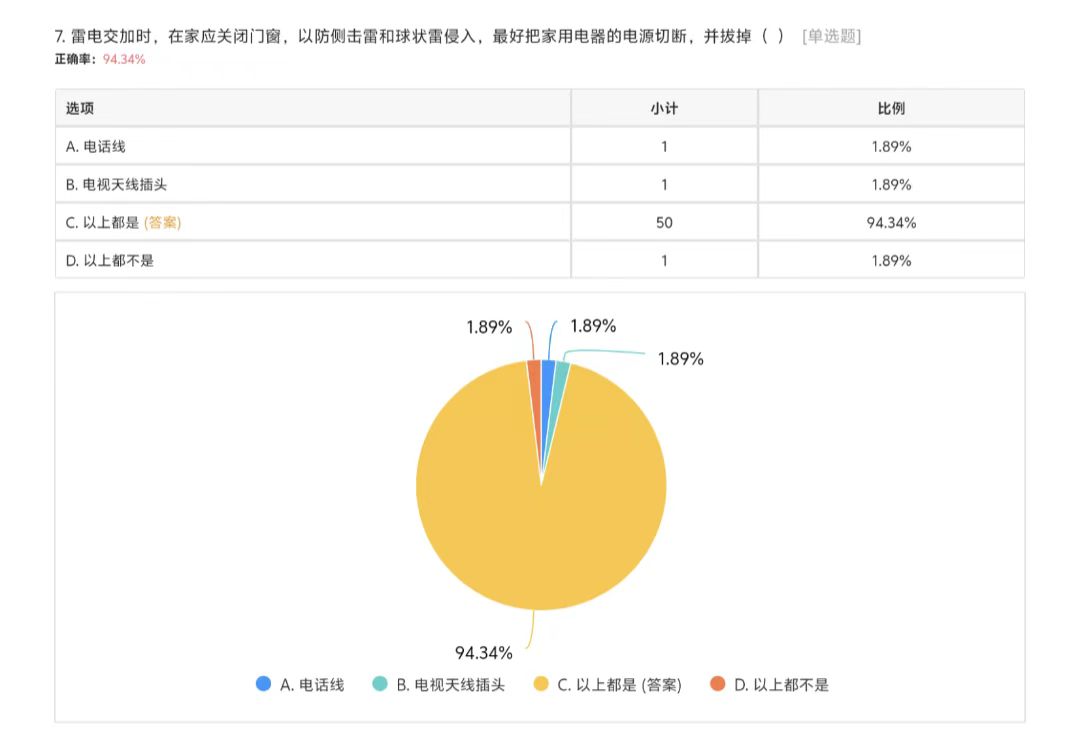This screenshot has width=1080, height=736.
Task: Click the teal legend dot for B. 电视天线插头
Action: click(379, 684)
